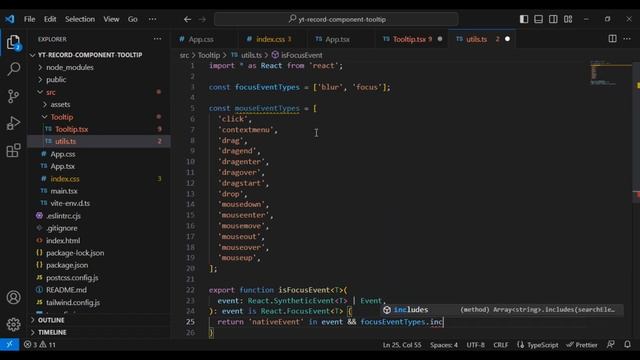Click the Tooltip breadcrumb folder
Image resolution: width=640 pixels, height=360 pixels.
click(209, 55)
